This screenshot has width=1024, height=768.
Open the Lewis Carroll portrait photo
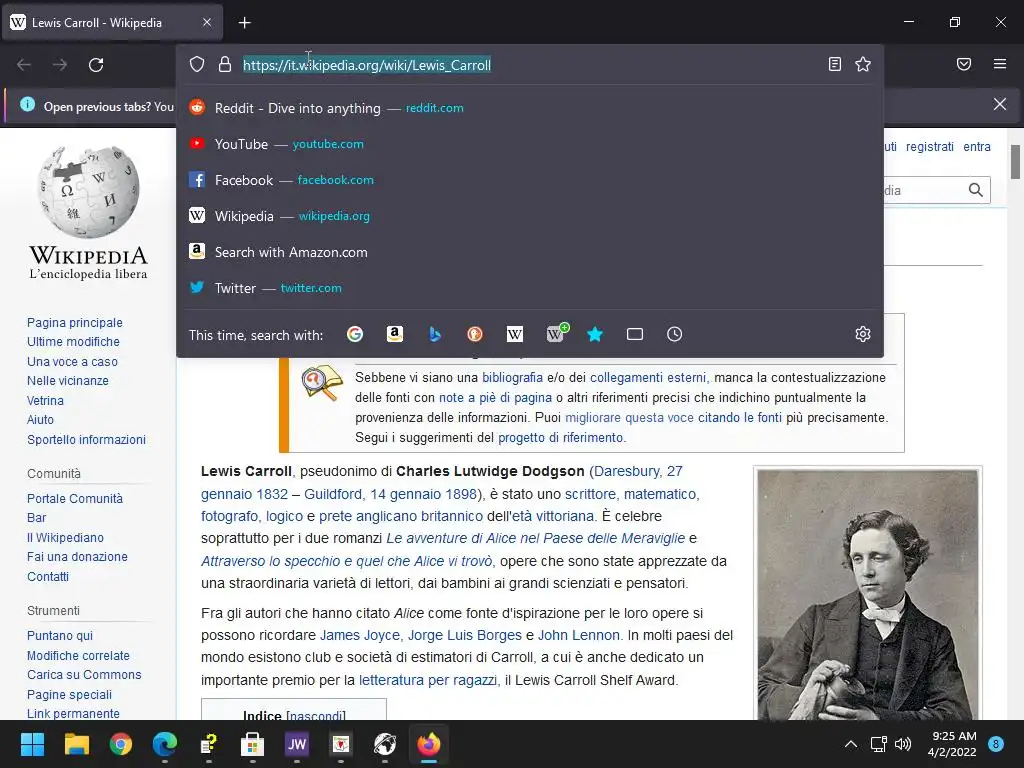pos(867,594)
